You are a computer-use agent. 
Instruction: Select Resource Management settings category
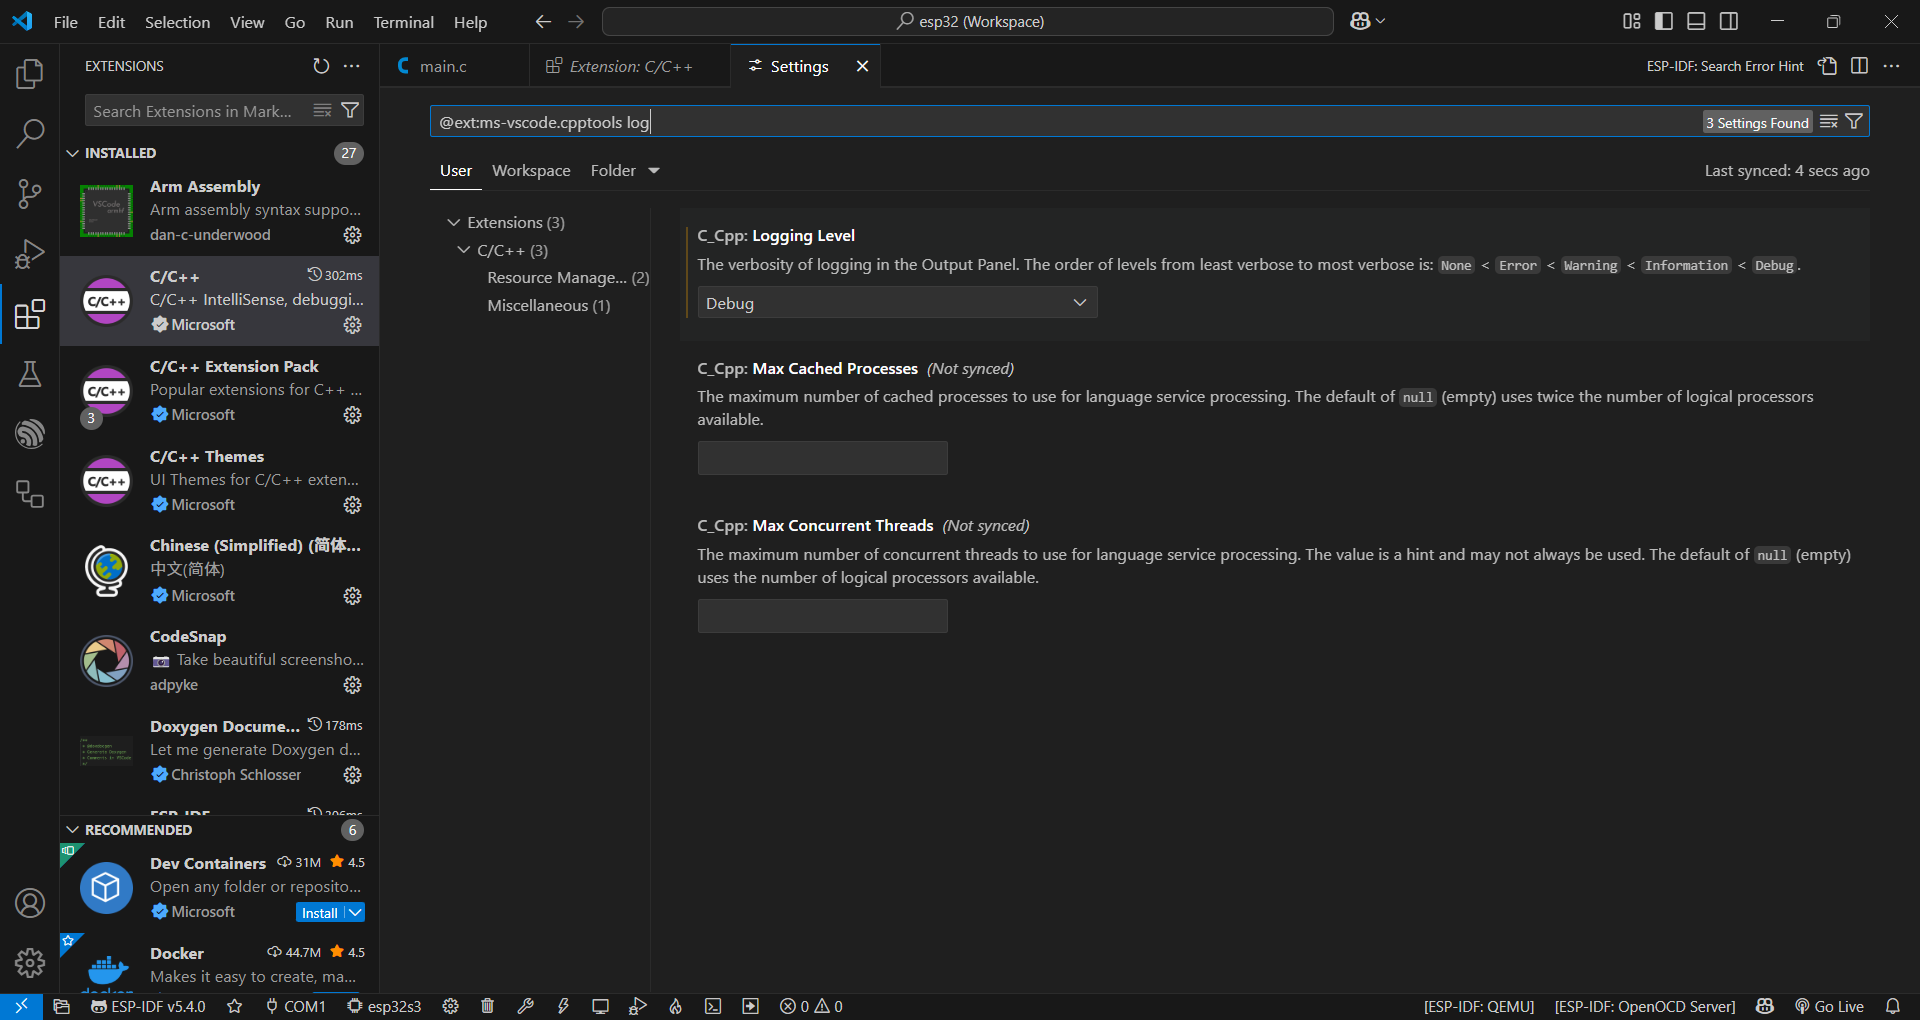[568, 278]
